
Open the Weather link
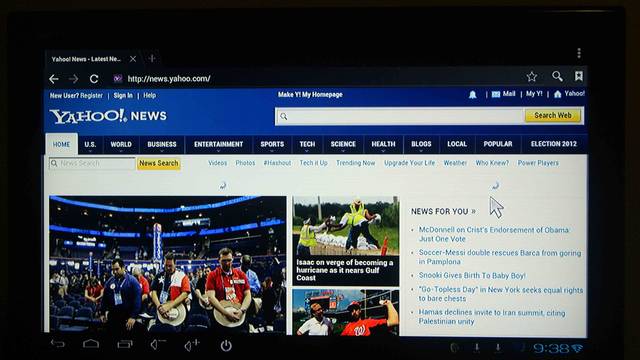click(455, 163)
